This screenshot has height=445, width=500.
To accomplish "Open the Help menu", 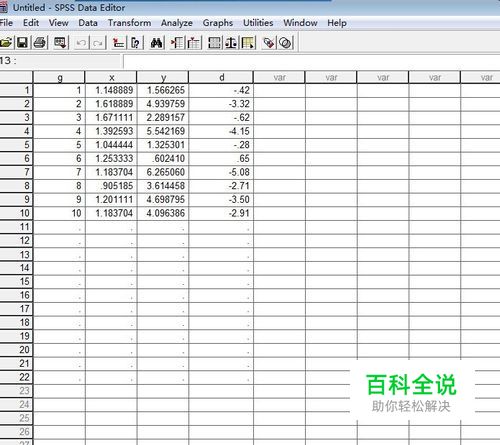I will [337, 23].
